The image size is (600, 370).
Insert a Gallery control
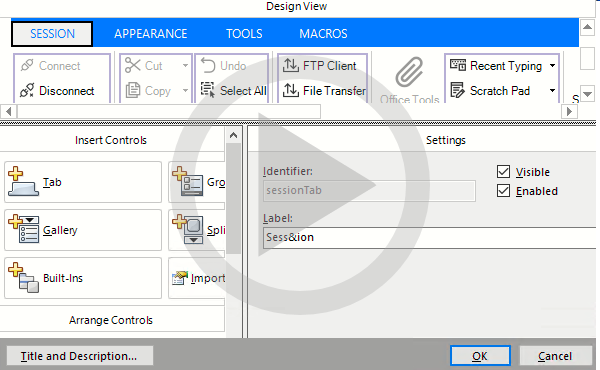83,230
